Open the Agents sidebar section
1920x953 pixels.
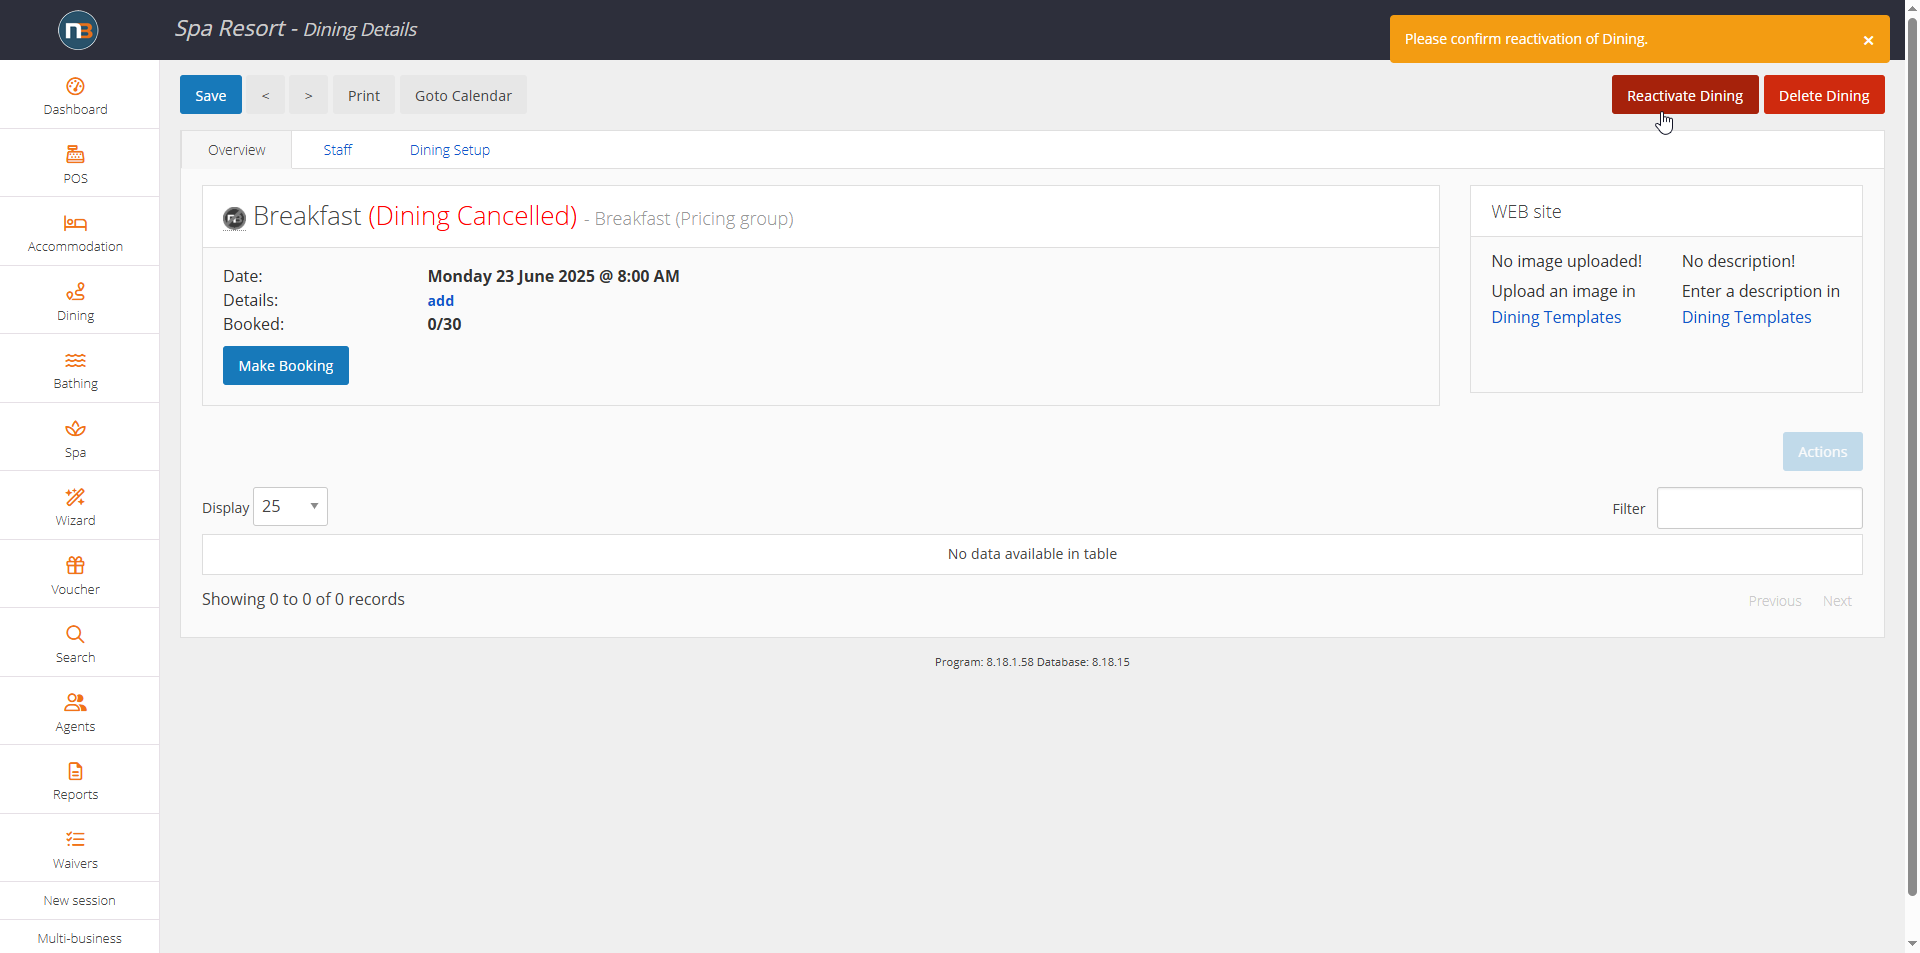75,712
